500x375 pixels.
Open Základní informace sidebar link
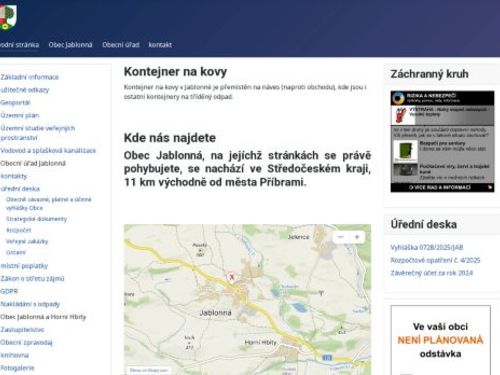pyautogui.click(x=29, y=77)
